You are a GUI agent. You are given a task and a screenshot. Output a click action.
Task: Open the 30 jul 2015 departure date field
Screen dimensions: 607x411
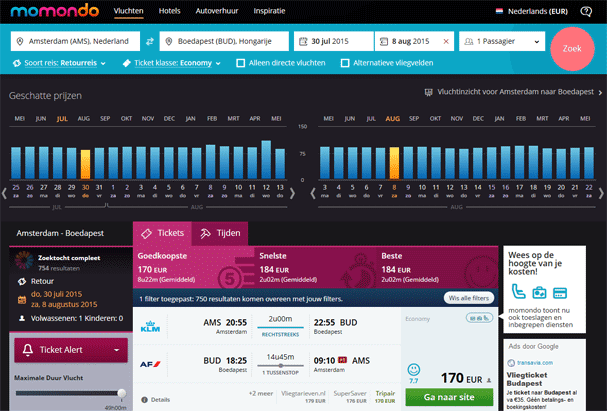coord(334,41)
